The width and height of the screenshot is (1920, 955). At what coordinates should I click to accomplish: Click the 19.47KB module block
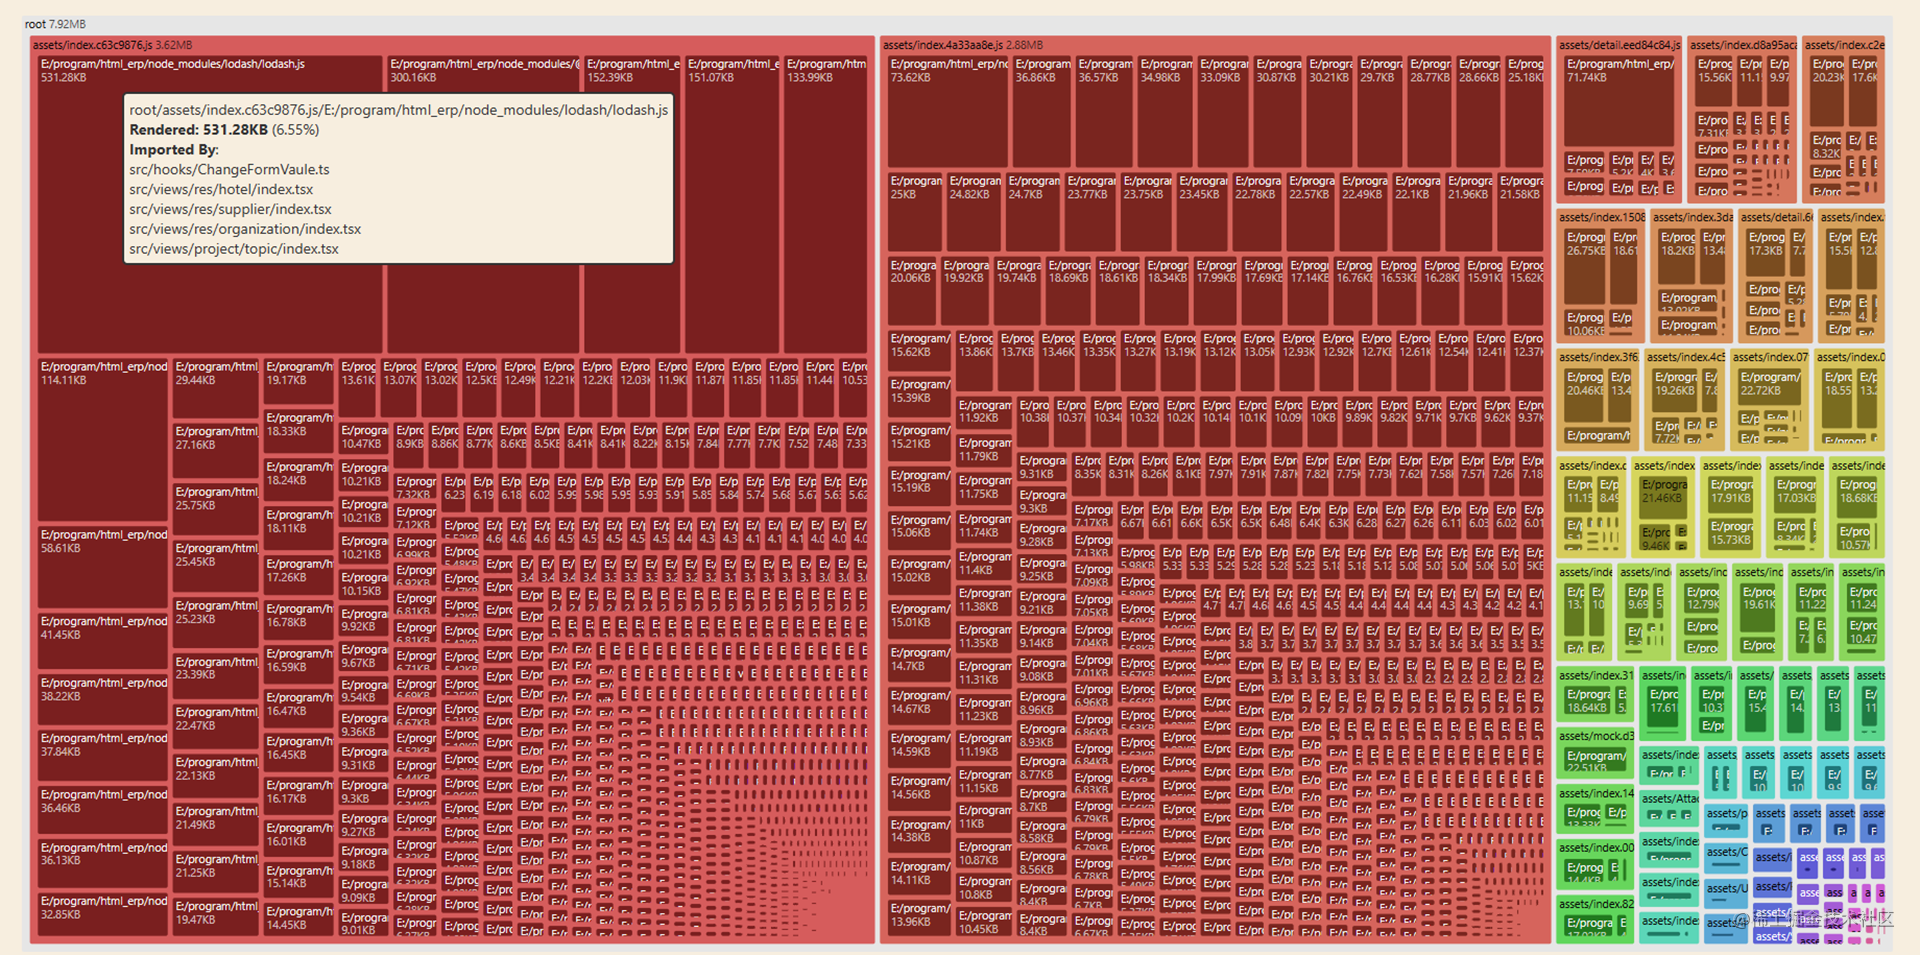point(216,919)
